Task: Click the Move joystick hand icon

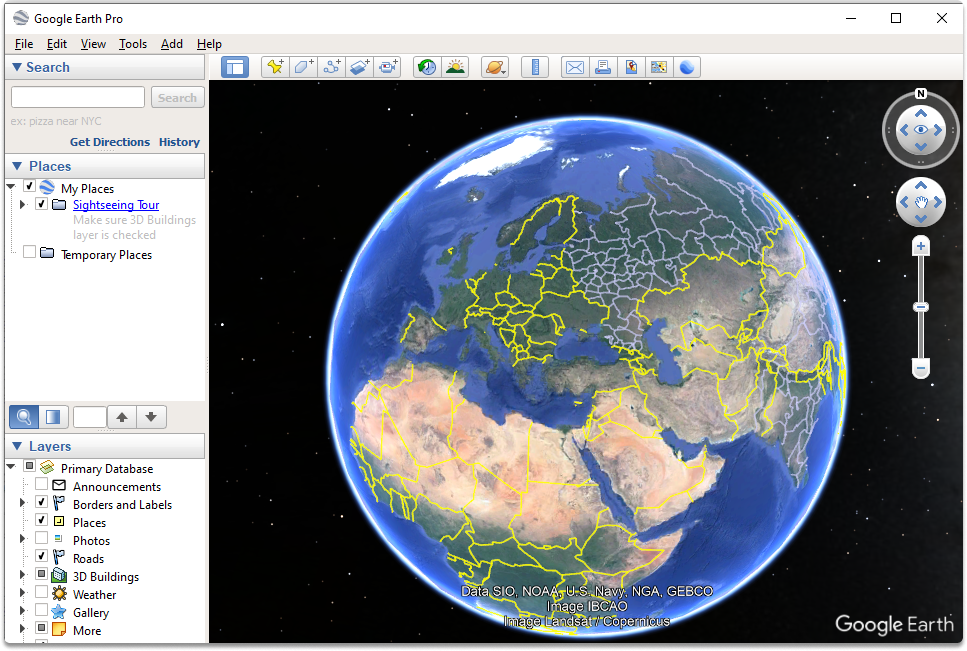Action: click(x=921, y=202)
